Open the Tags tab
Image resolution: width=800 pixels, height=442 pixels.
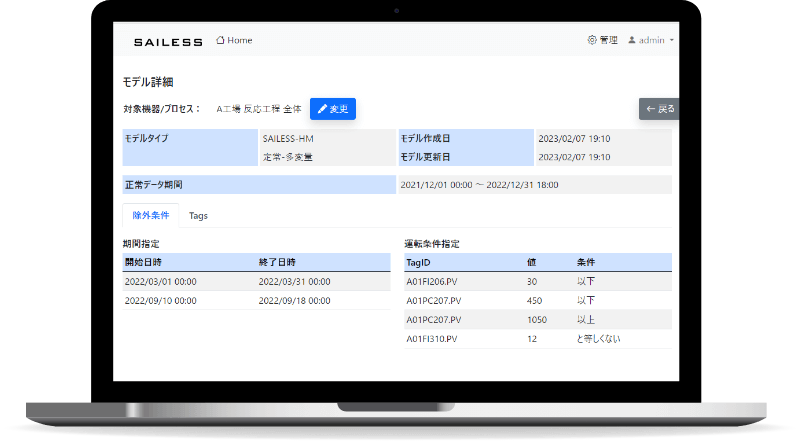coord(198,216)
